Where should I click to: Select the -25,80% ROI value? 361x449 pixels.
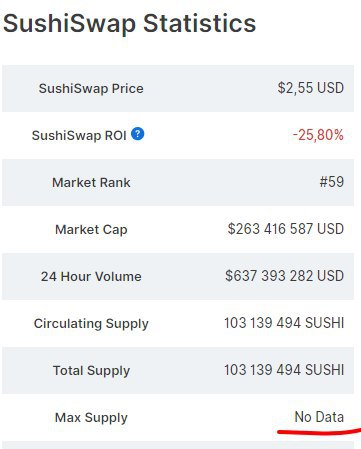click(318, 135)
